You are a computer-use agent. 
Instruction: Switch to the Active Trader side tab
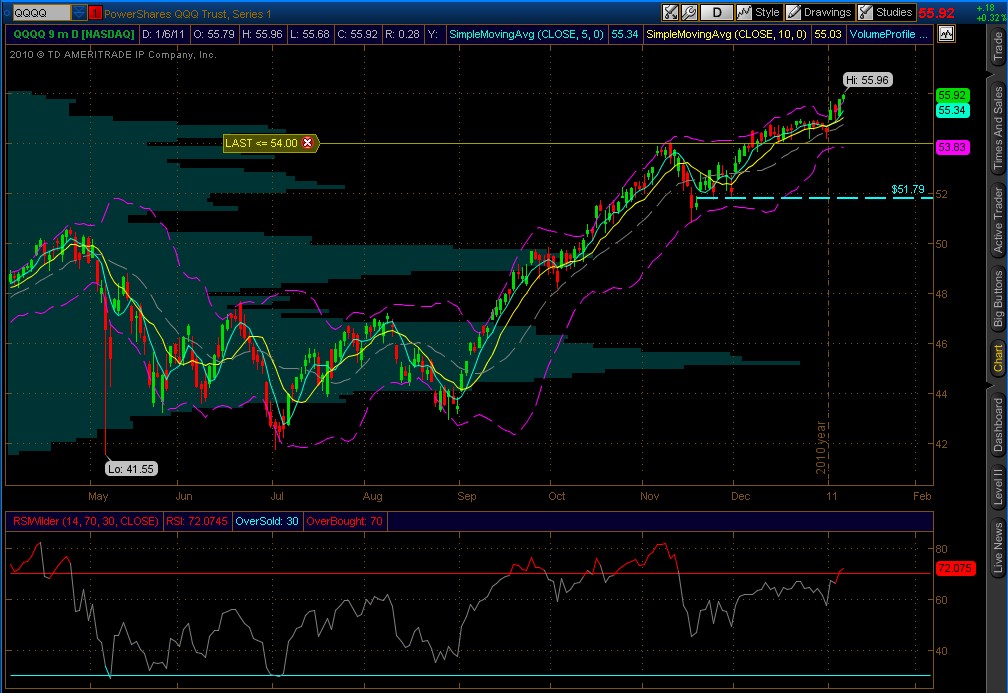(998, 220)
